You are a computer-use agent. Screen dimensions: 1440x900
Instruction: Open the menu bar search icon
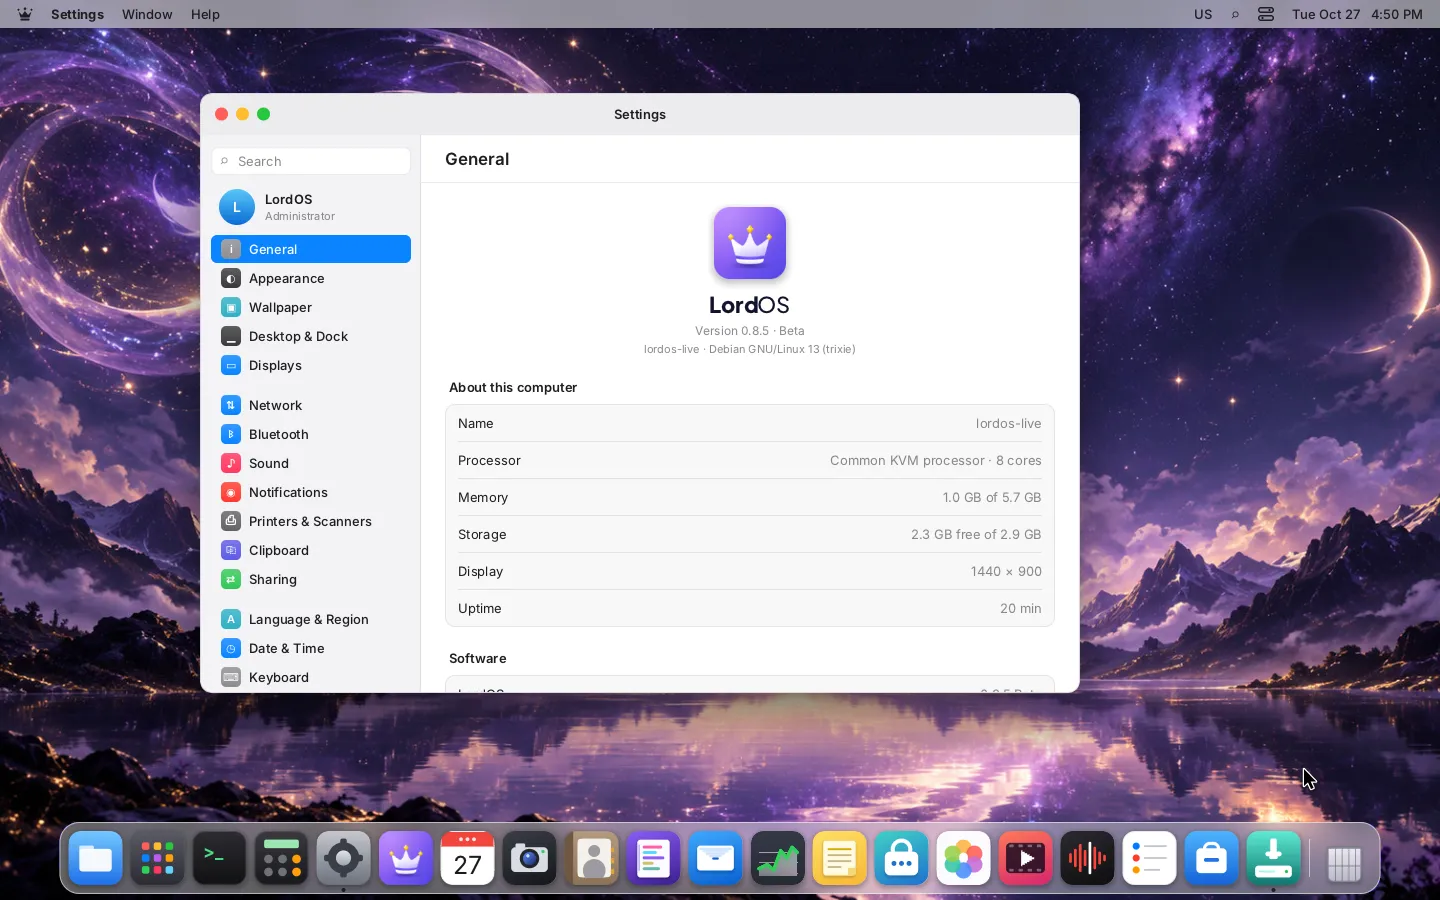[1235, 14]
